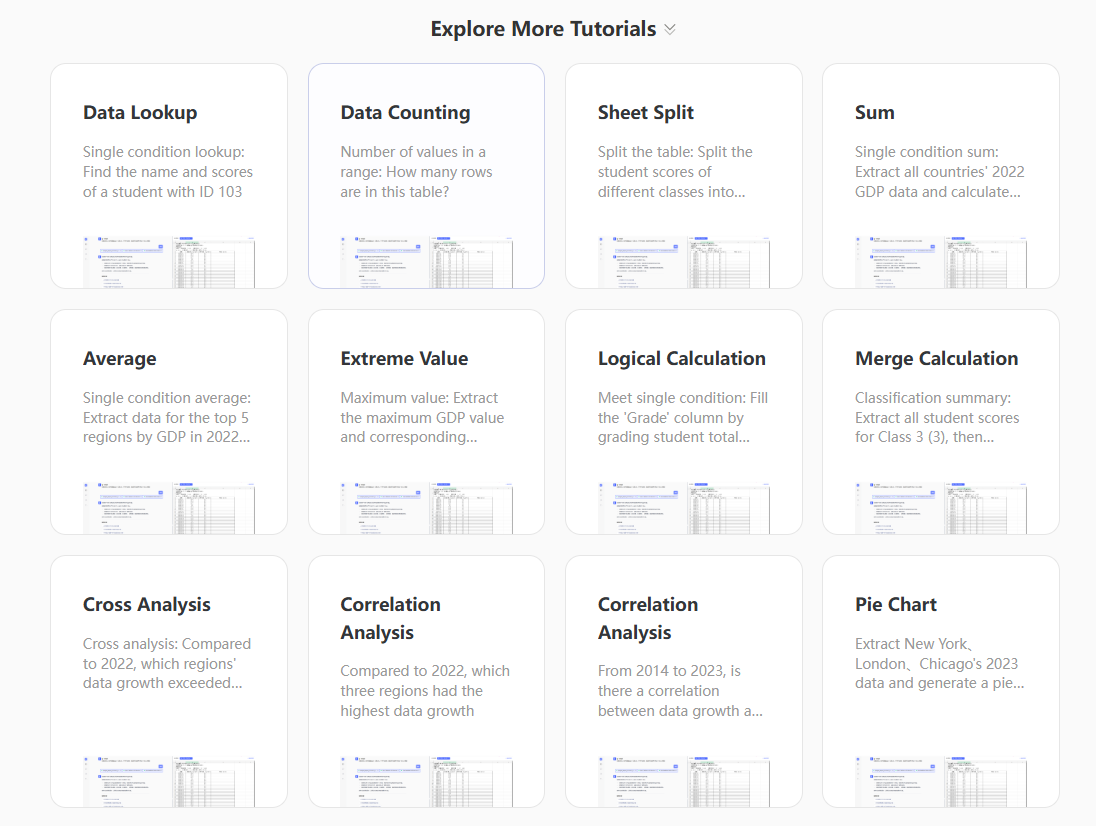Click the spreadsheet preview under Data Lookup
This screenshot has height=826, width=1096.
pyautogui.click(x=168, y=262)
